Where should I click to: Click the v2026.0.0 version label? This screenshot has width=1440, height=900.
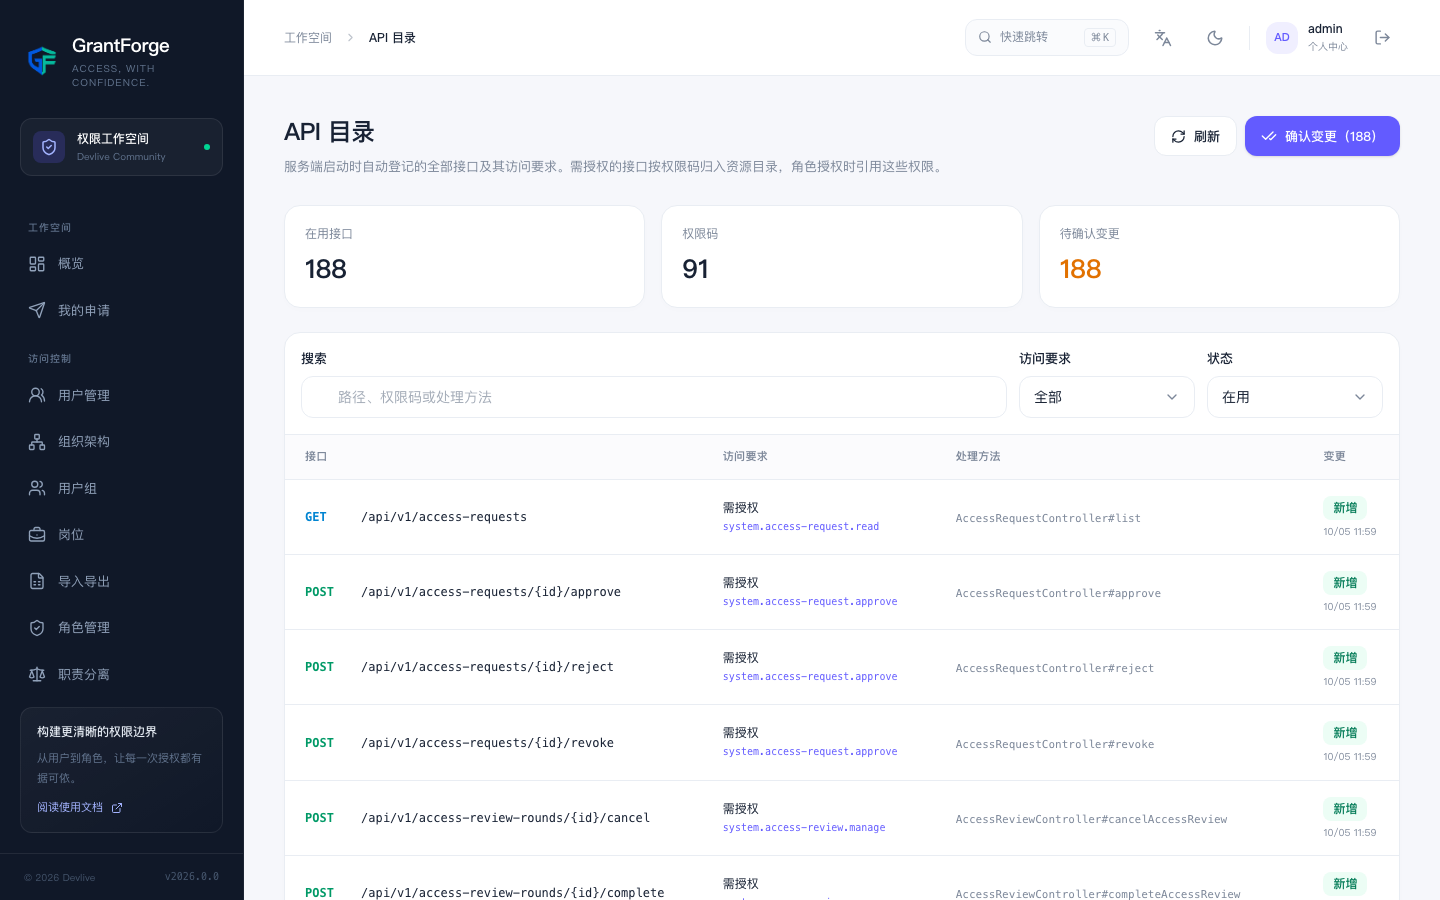coord(192,877)
